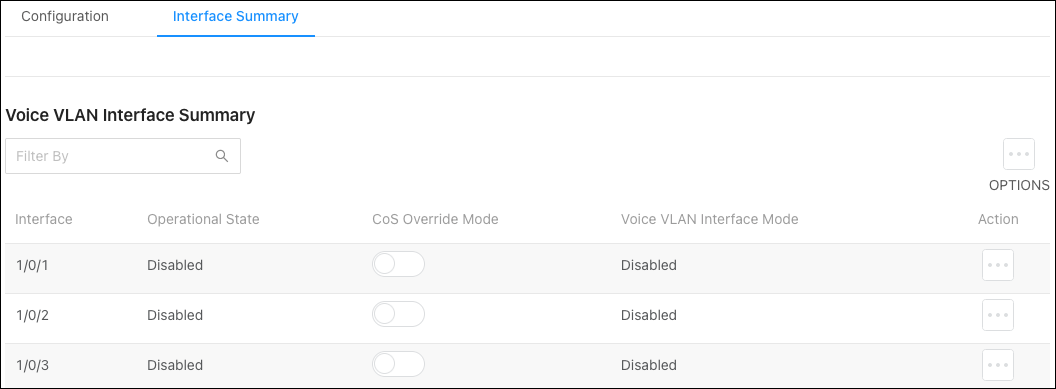Toggle CoS Override Mode for 1/0/1

tap(398, 264)
